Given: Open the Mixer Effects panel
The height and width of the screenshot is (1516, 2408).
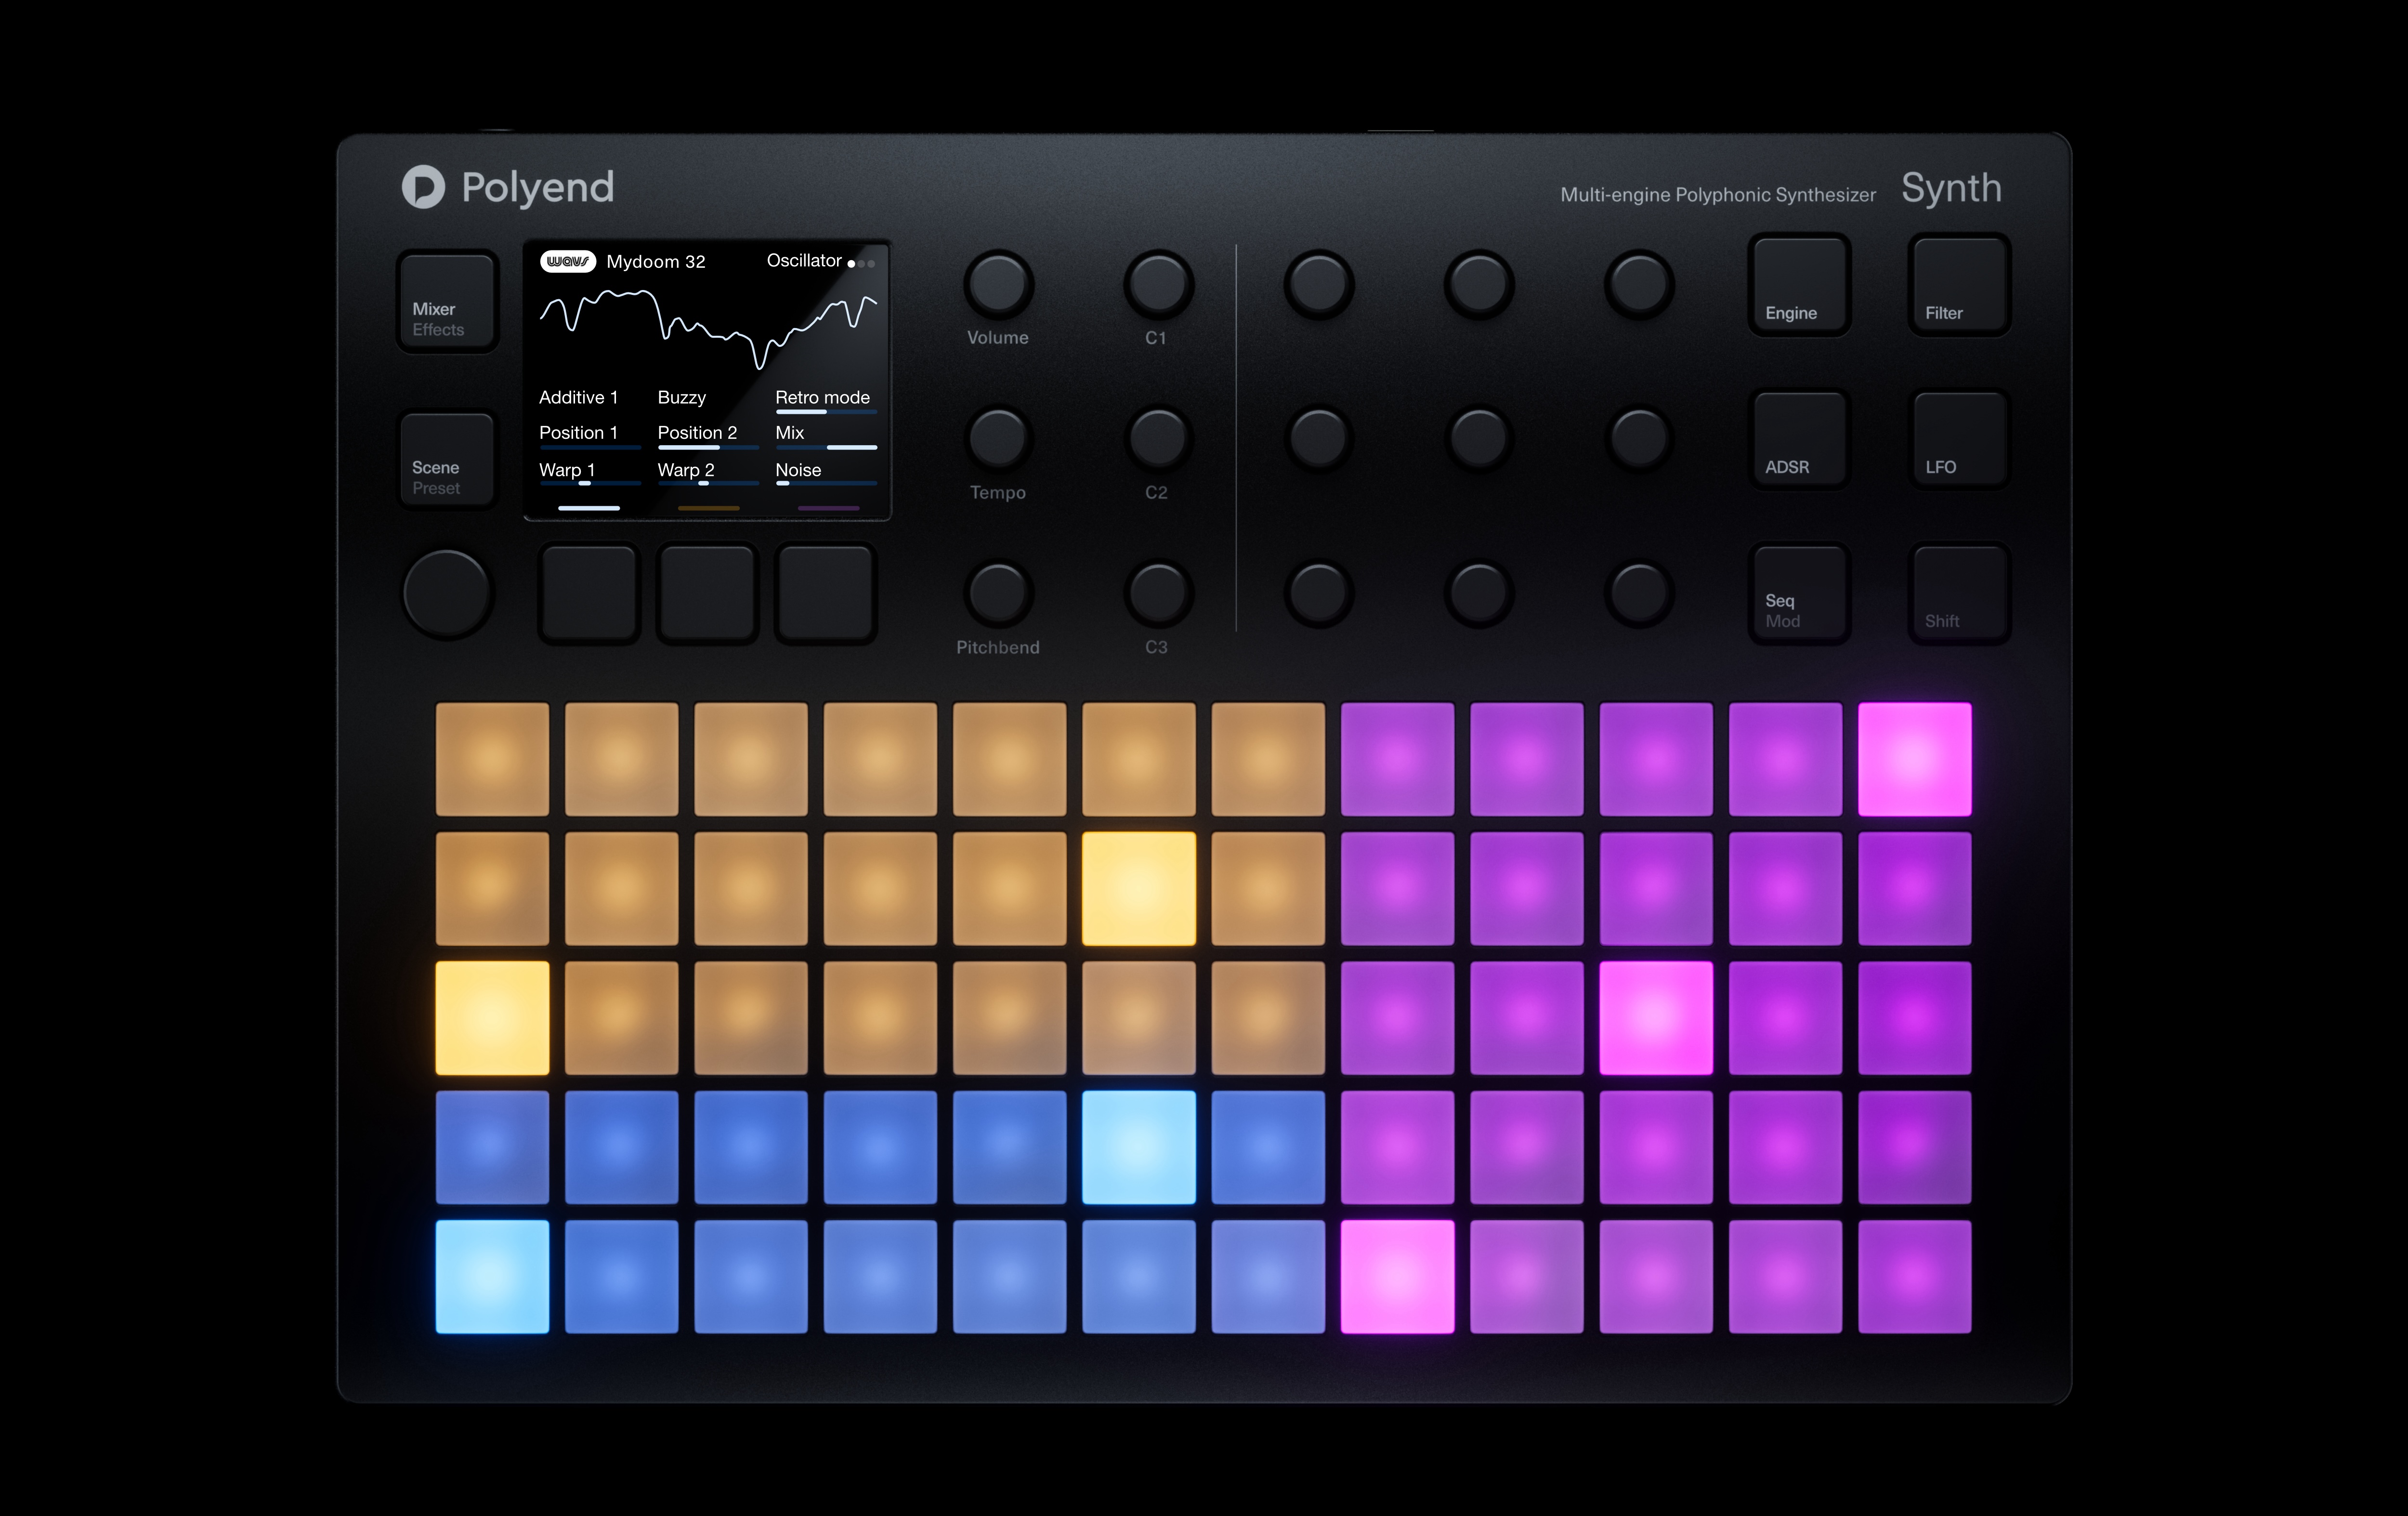Looking at the screenshot, I should click(x=446, y=300).
